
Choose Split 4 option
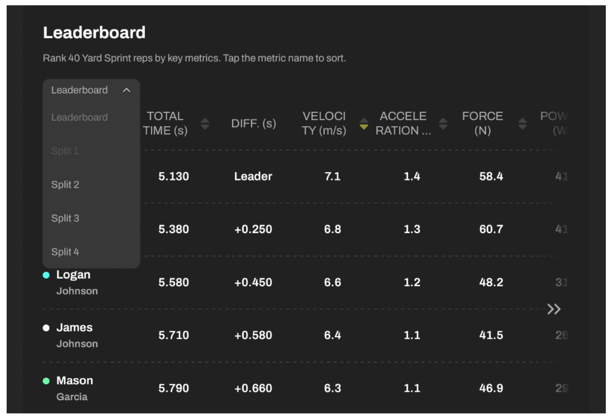65,252
